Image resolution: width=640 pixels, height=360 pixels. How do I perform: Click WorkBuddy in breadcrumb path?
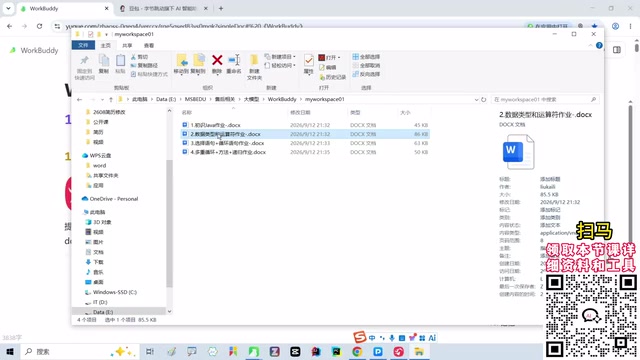282,99
